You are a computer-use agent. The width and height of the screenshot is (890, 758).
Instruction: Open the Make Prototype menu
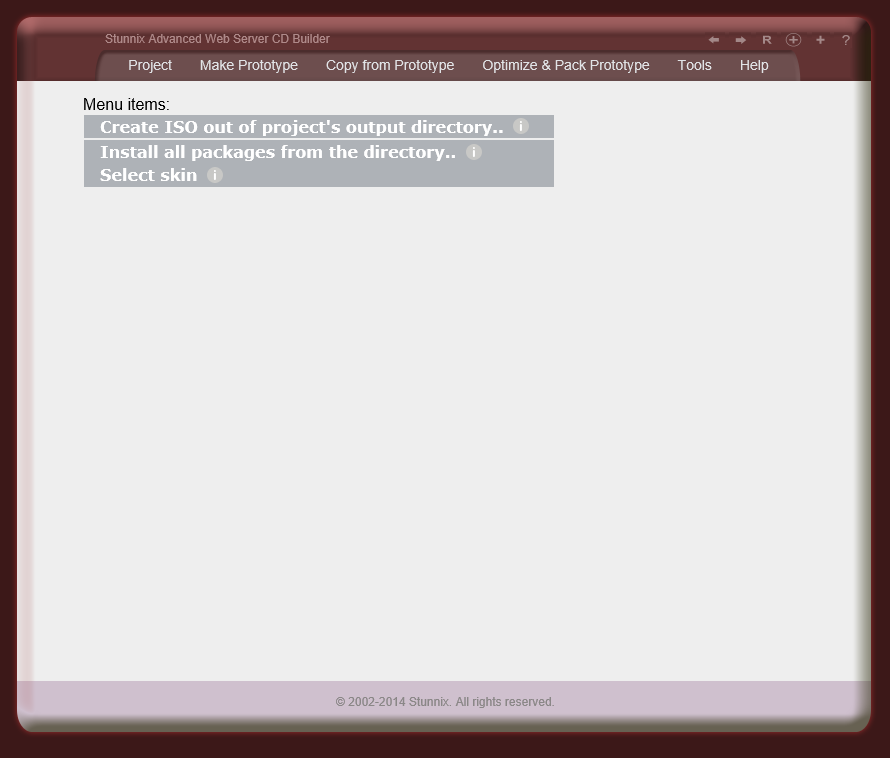(248, 65)
